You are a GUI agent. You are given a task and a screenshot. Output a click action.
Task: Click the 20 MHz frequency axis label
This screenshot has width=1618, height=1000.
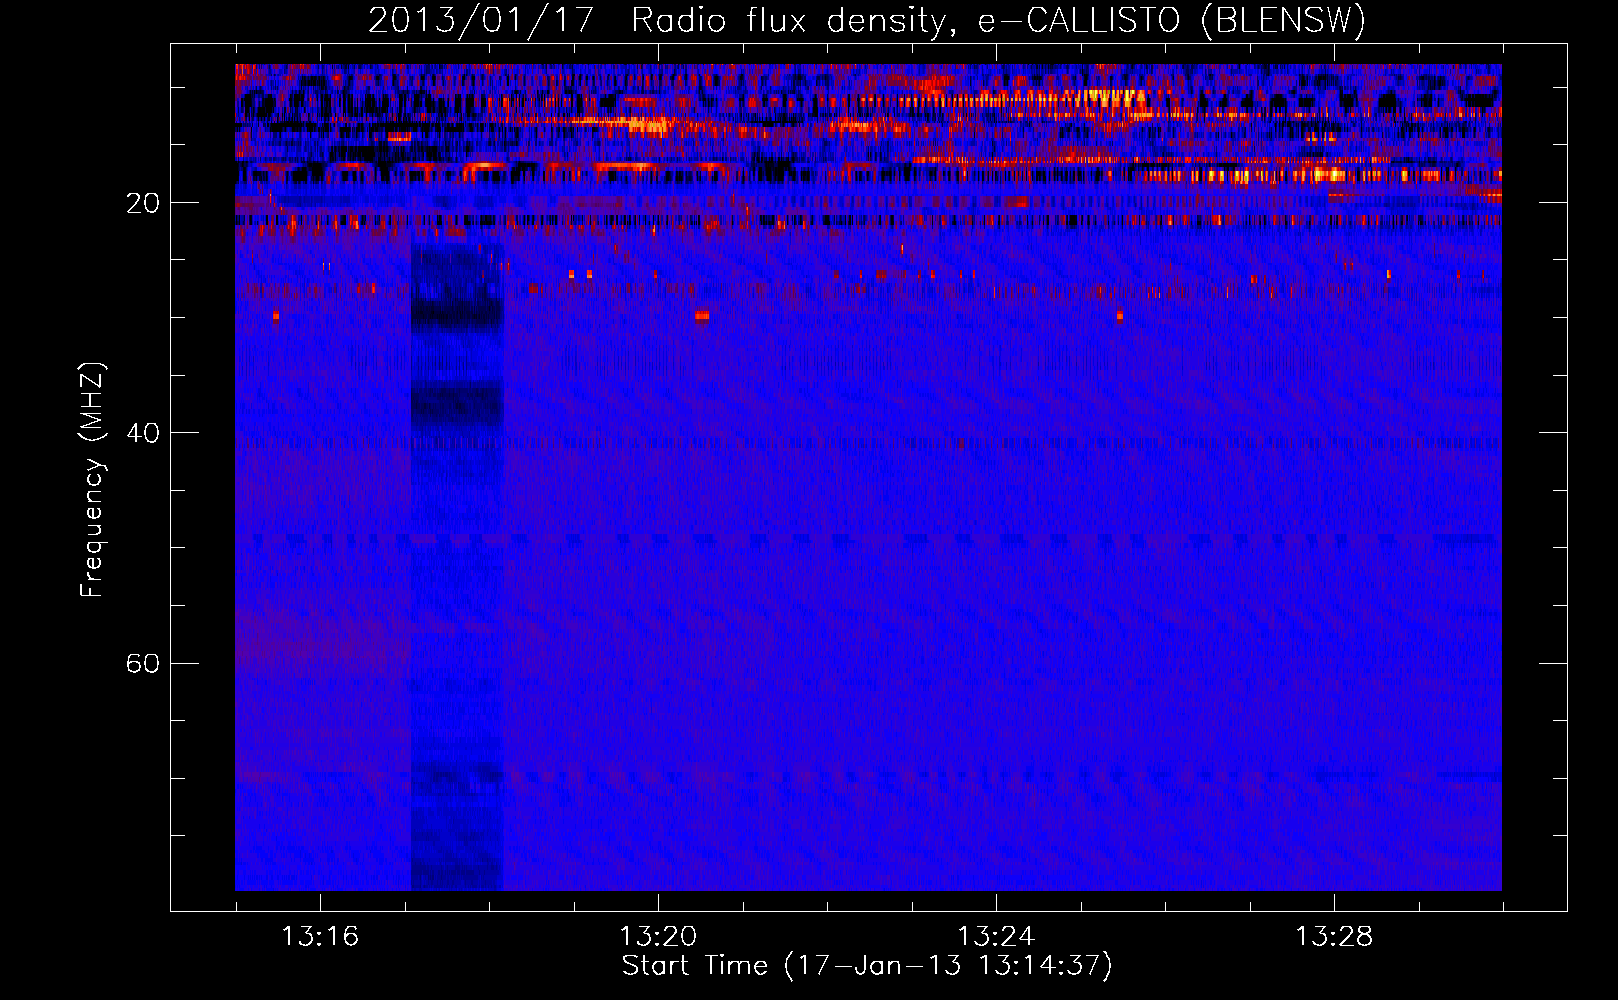[x=143, y=203]
